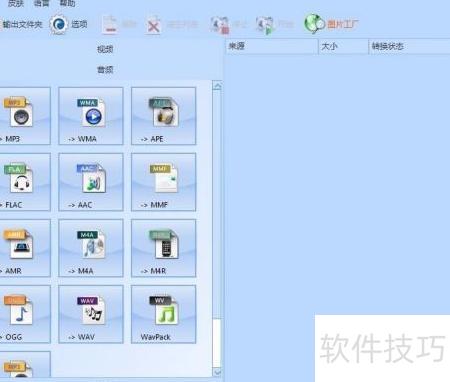Click the red X clear list button
Image resolution: width=450 pixels, height=382 pixels.
153,25
